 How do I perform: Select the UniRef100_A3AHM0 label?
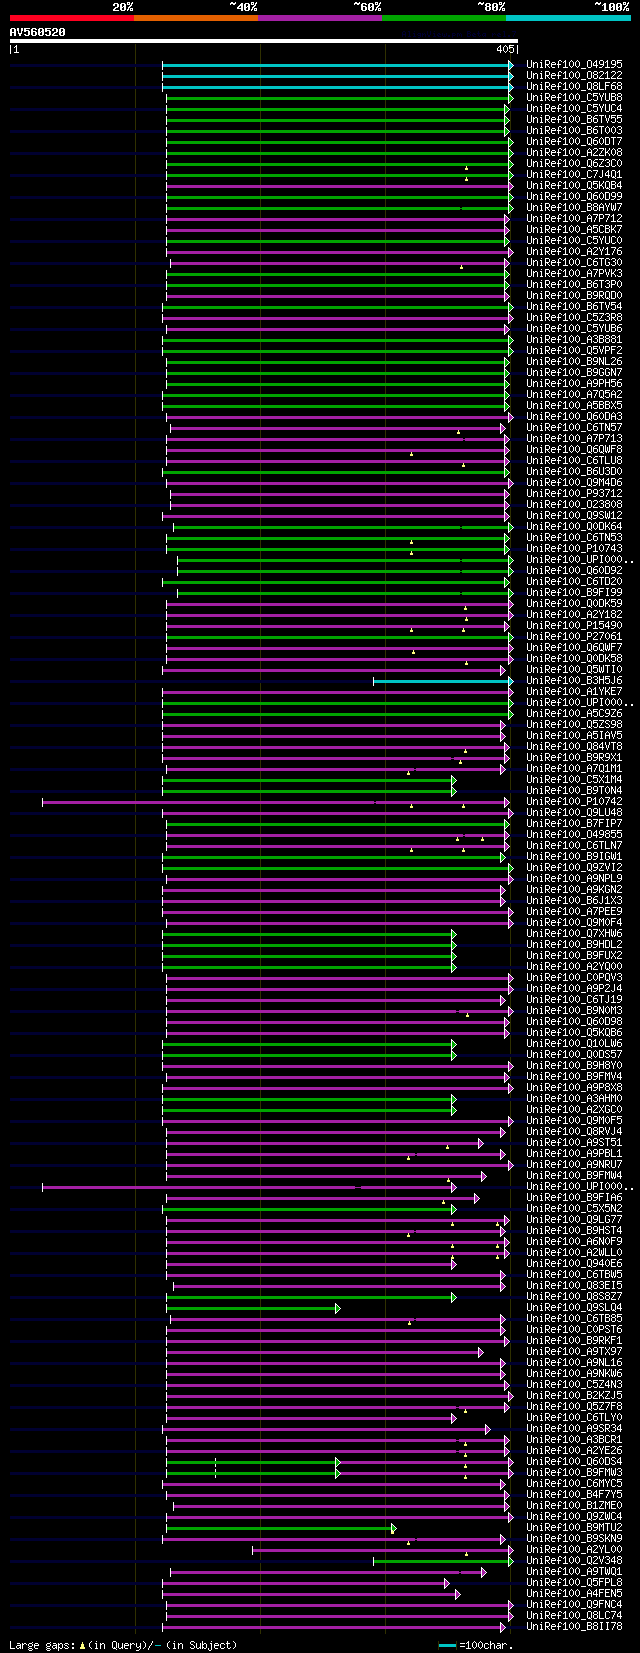pyautogui.click(x=574, y=1099)
